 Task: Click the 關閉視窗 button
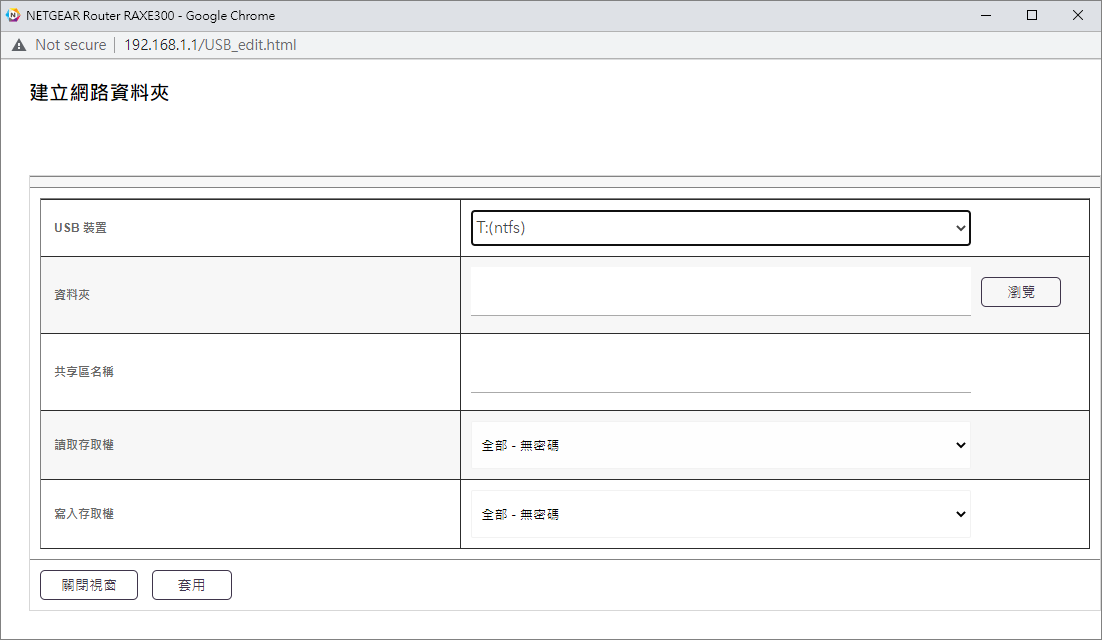89,585
